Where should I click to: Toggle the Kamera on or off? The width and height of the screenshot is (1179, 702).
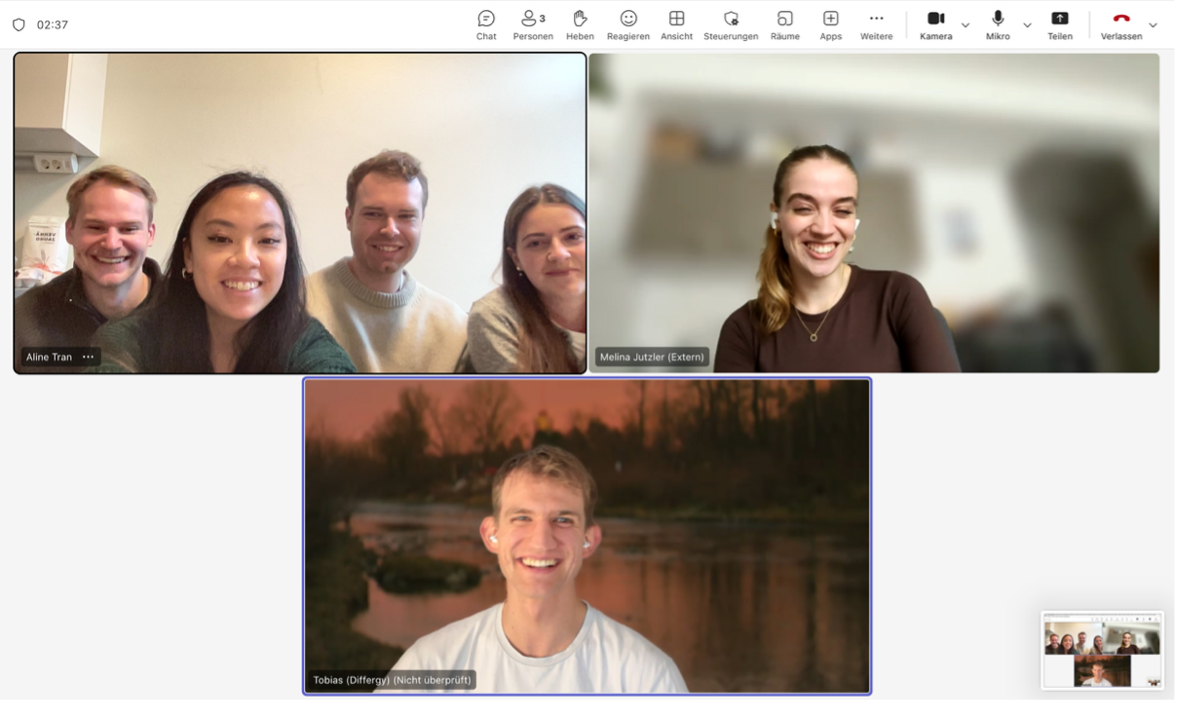935,24
